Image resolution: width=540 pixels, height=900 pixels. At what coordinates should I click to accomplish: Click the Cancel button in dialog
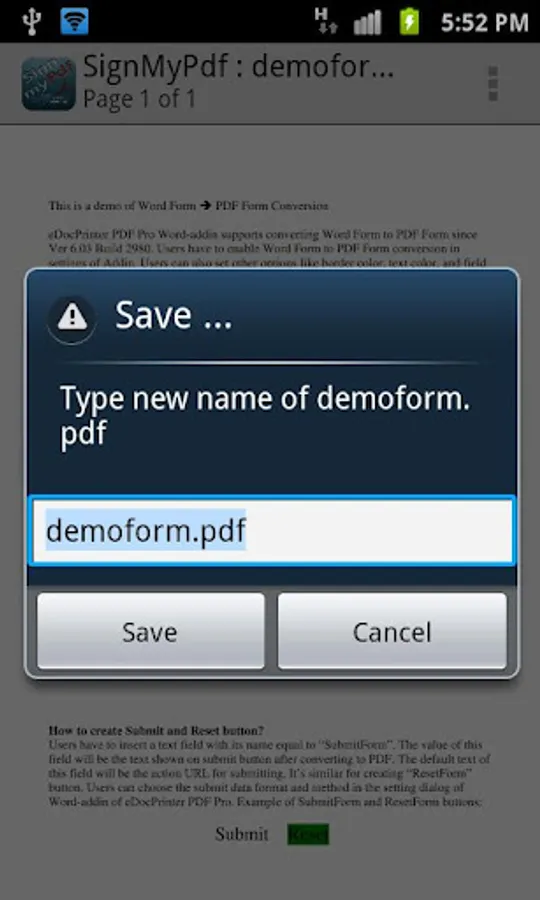[x=392, y=631]
